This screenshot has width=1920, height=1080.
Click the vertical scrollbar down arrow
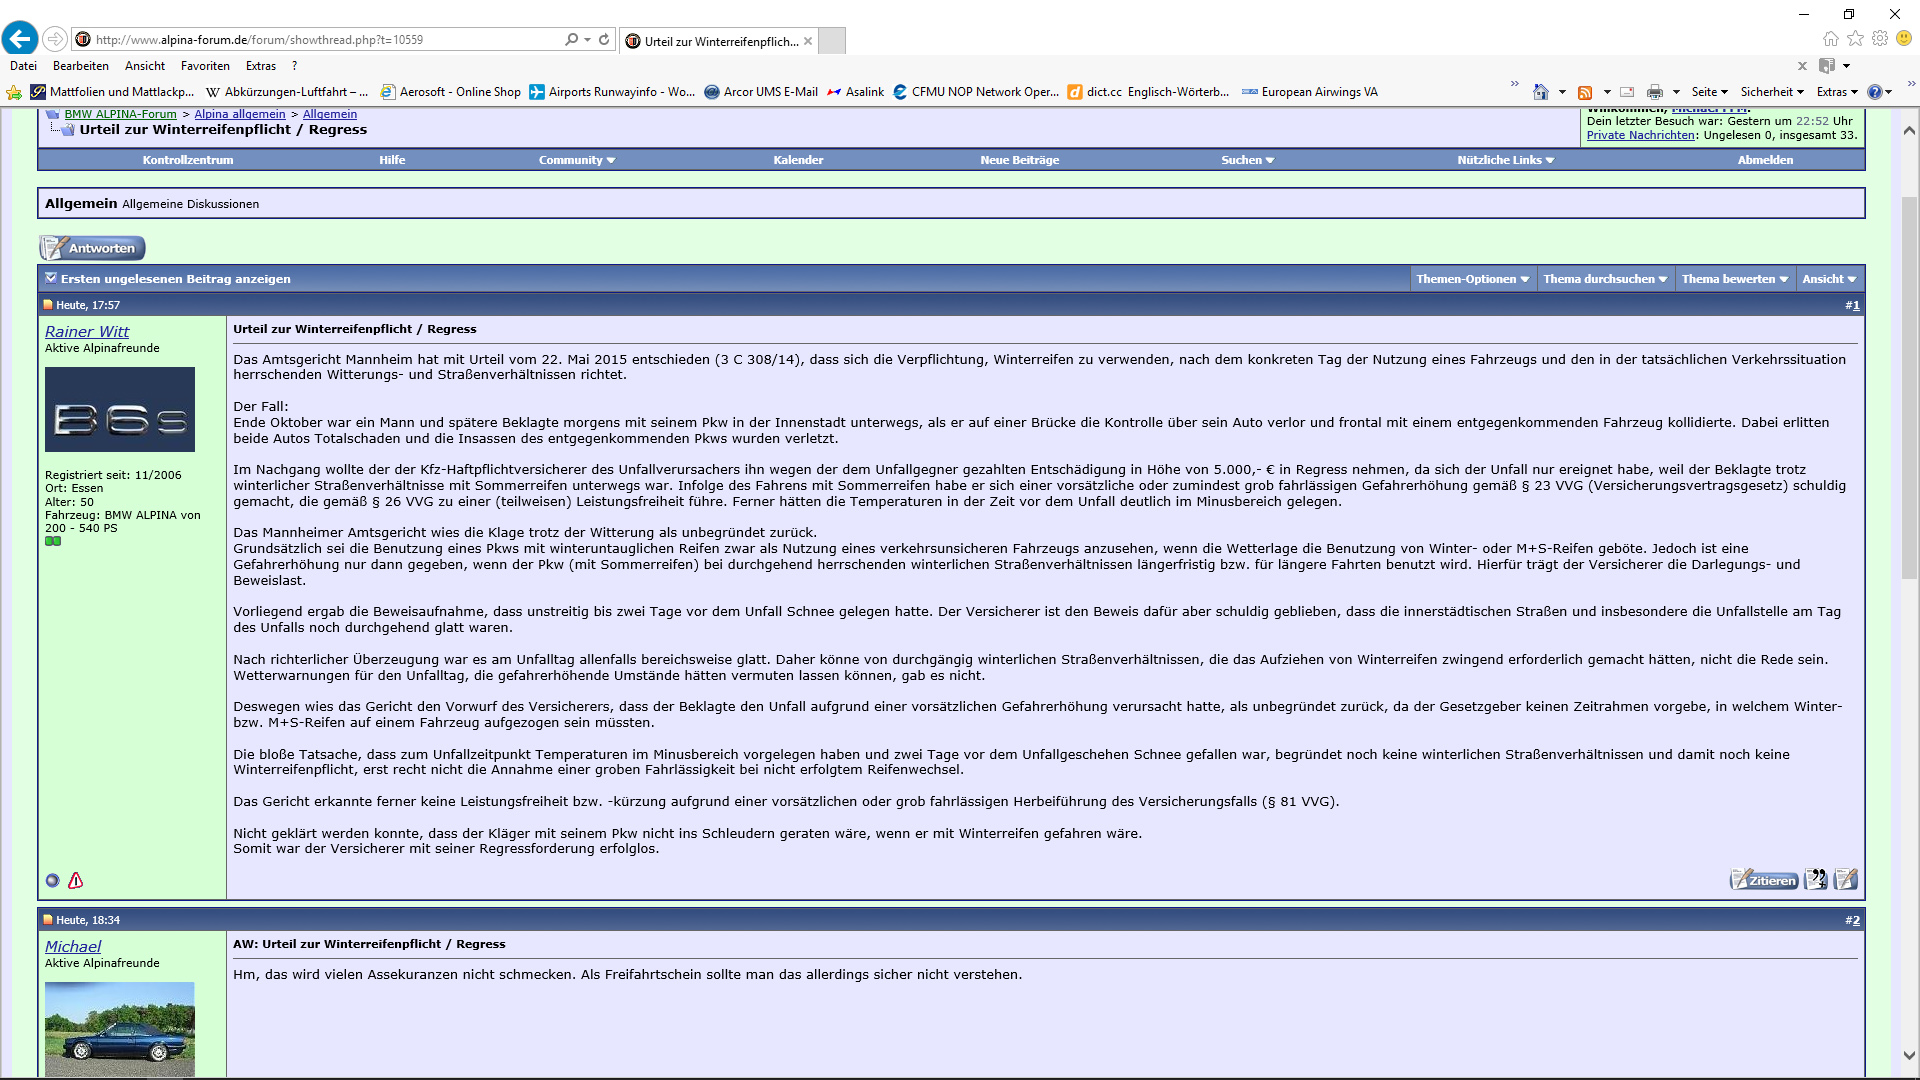coord(1909,1055)
